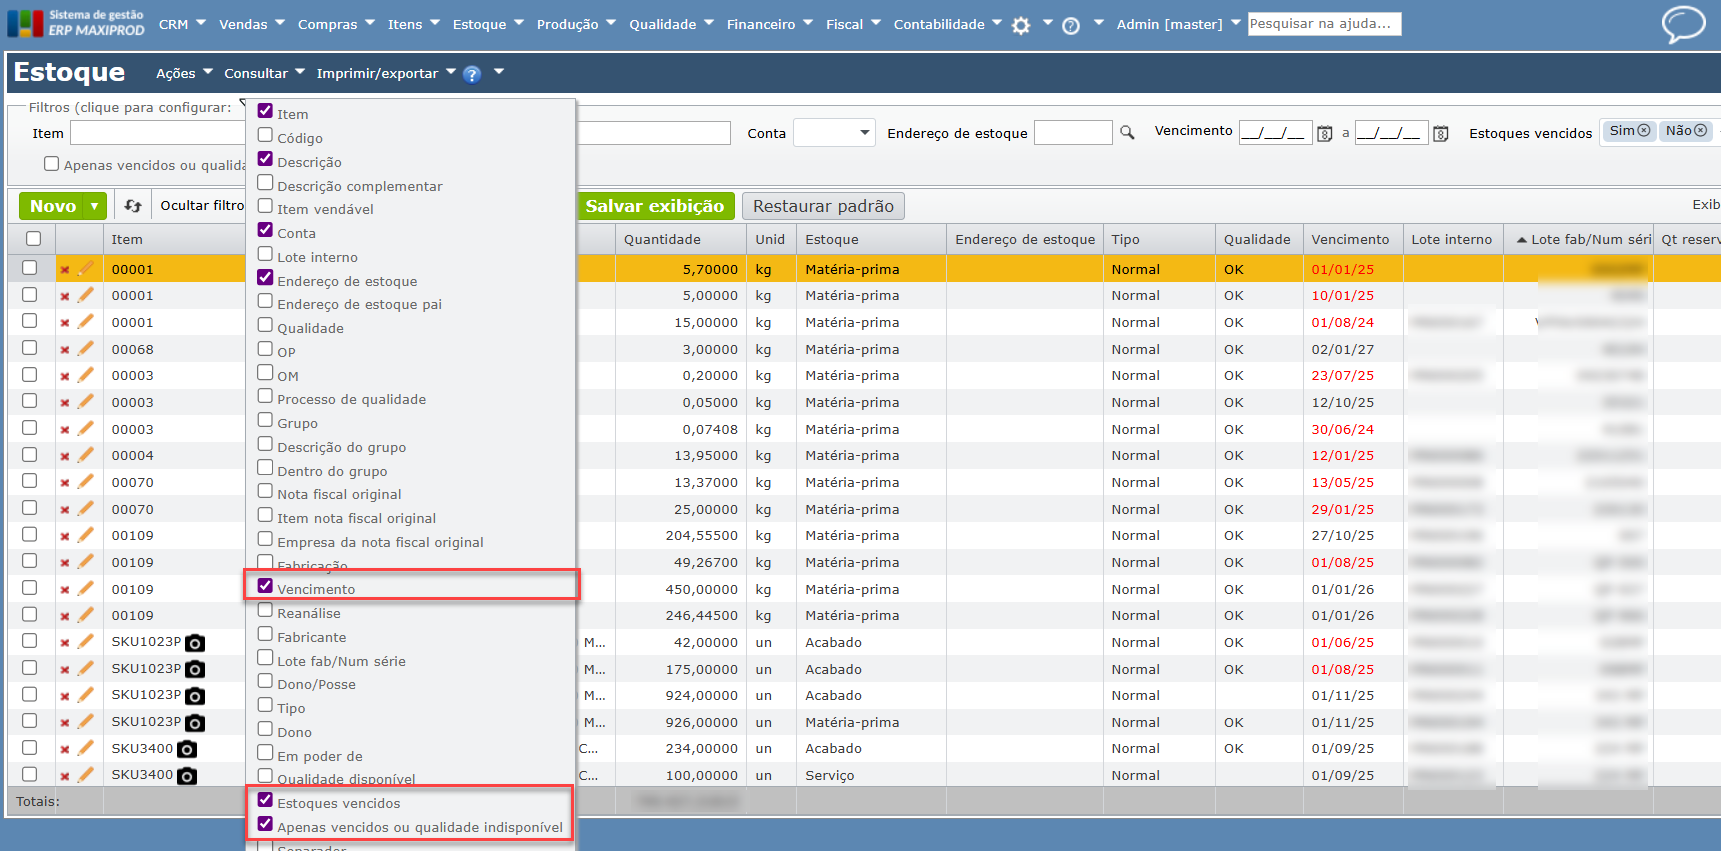Click the pencil edit icon for item 00068

[x=86, y=349]
